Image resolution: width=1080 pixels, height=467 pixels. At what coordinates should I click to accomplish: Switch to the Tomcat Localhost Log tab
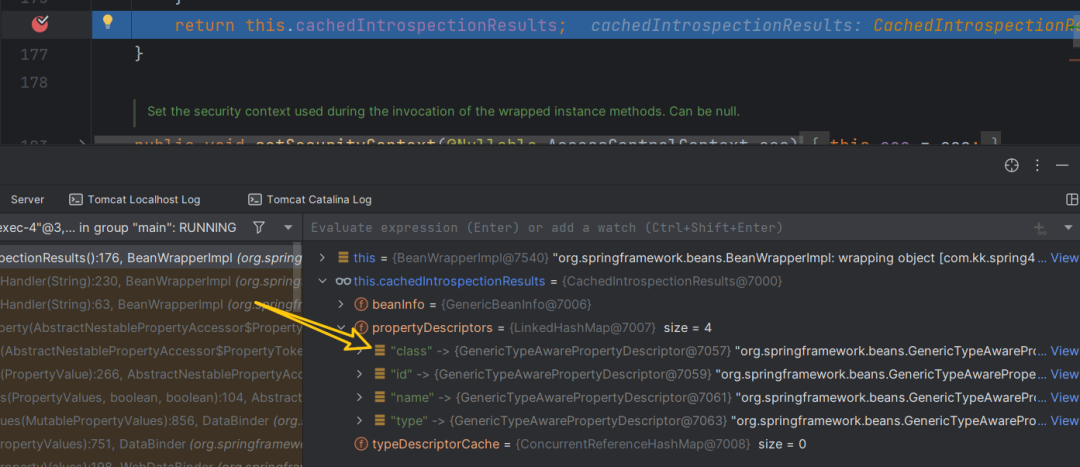click(135, 200)
